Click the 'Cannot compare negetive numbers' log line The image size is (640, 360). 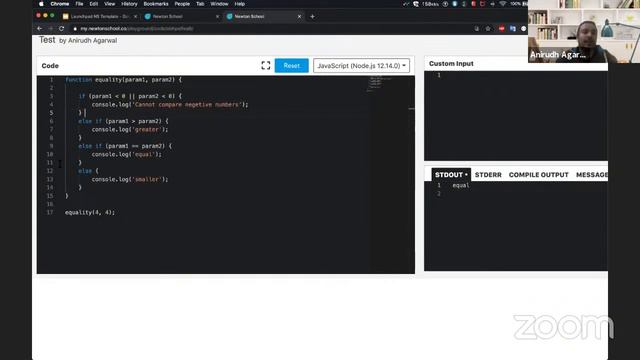point(170,104)
